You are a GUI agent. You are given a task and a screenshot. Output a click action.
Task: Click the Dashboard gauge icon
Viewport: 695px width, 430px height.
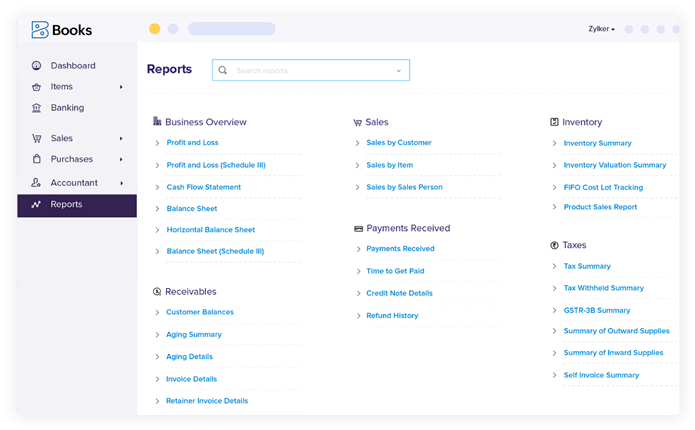point(36,66)
